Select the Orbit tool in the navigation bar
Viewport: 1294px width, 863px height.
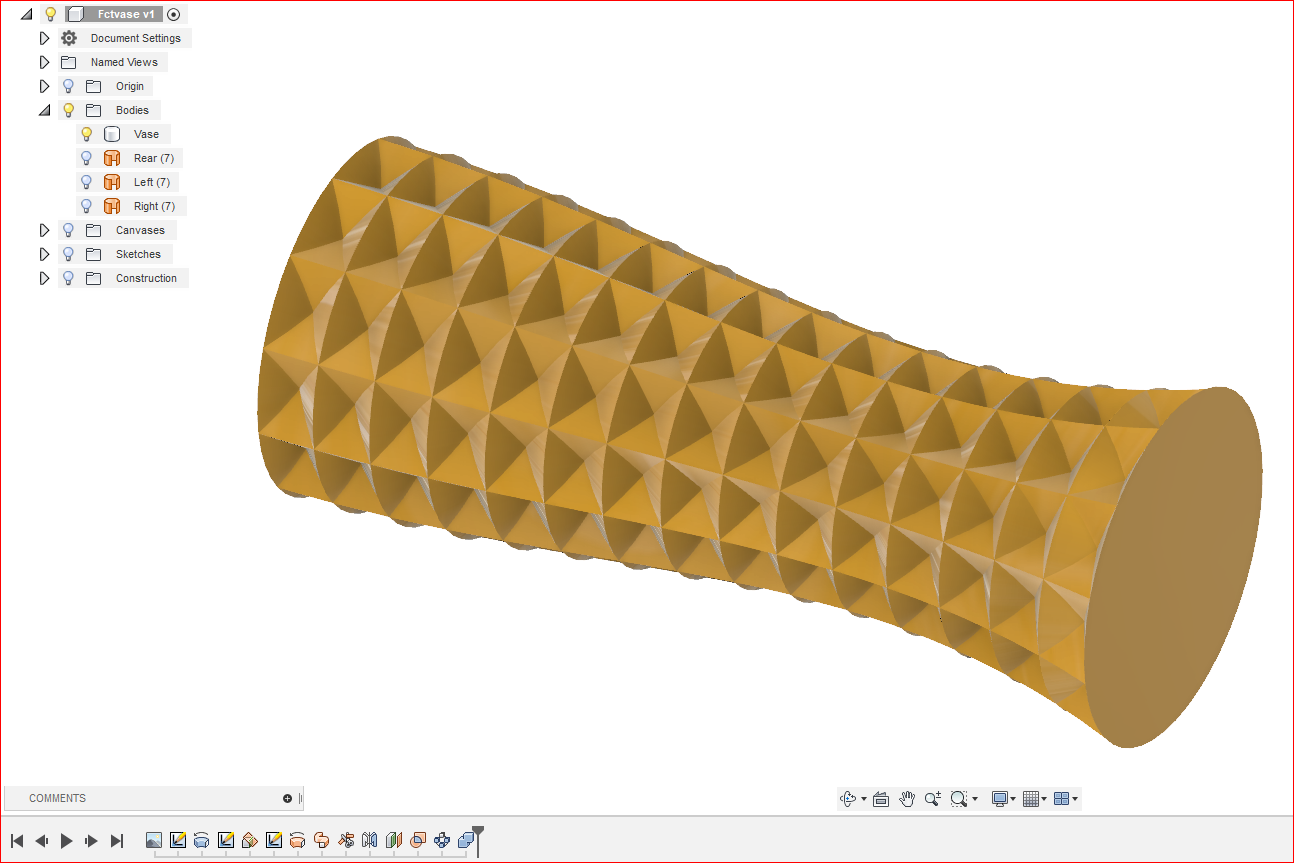[x=849, y=798]
